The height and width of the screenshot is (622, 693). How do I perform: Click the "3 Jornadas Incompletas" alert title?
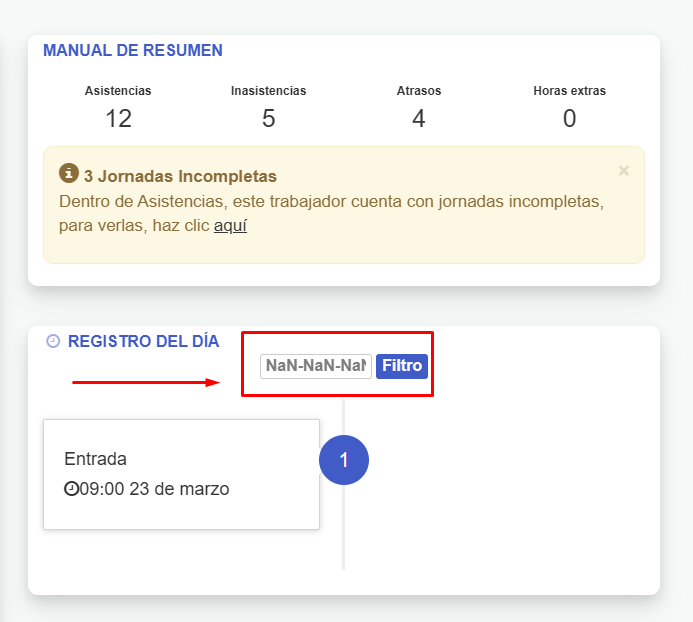(x=180, y=176)
